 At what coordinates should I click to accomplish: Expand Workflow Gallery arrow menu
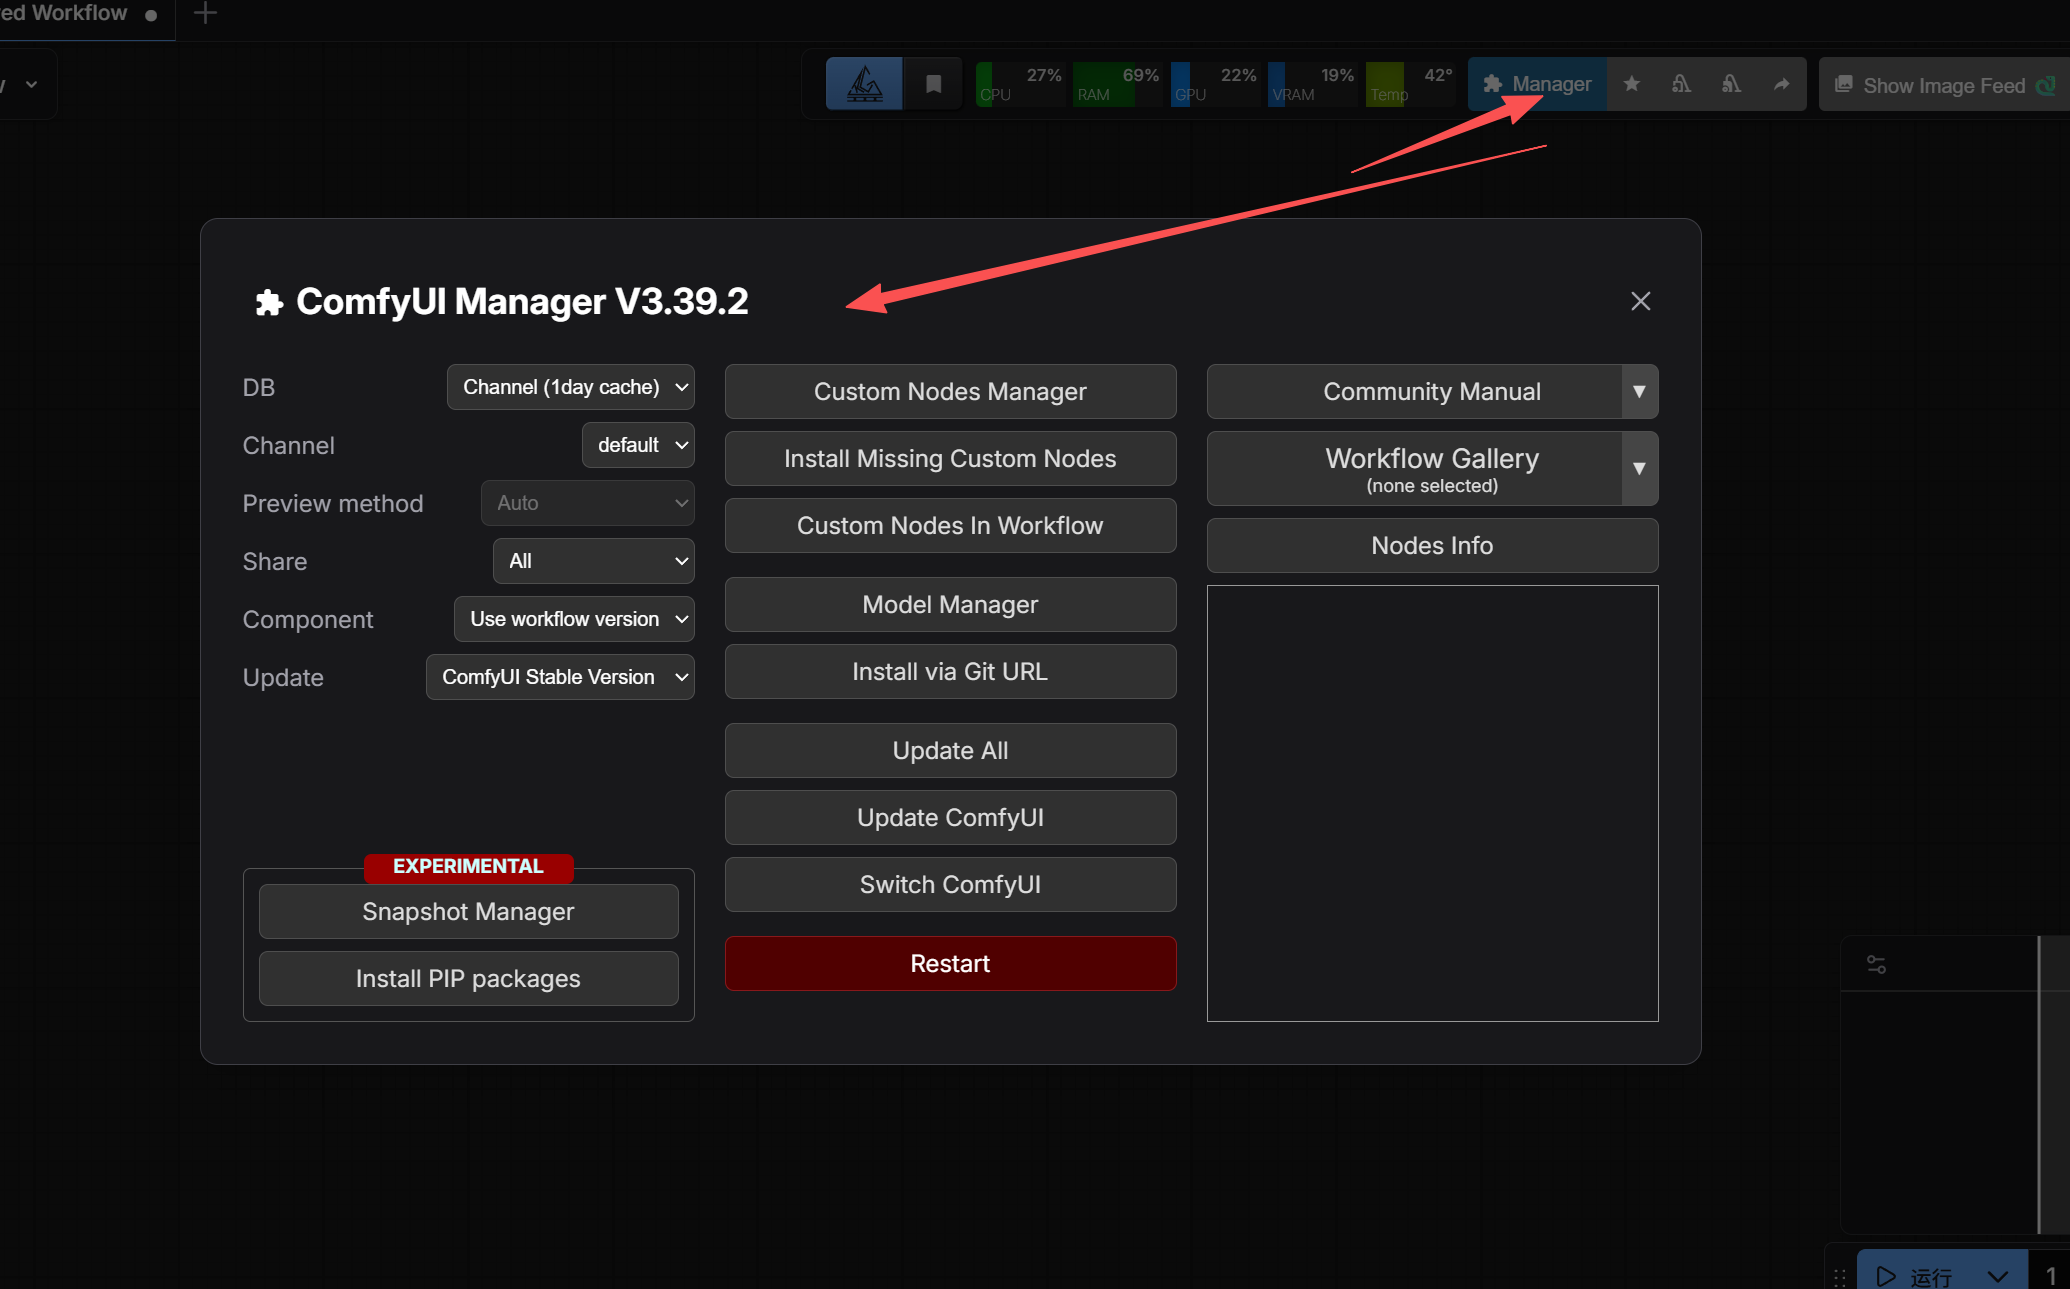pos(1639,468)
